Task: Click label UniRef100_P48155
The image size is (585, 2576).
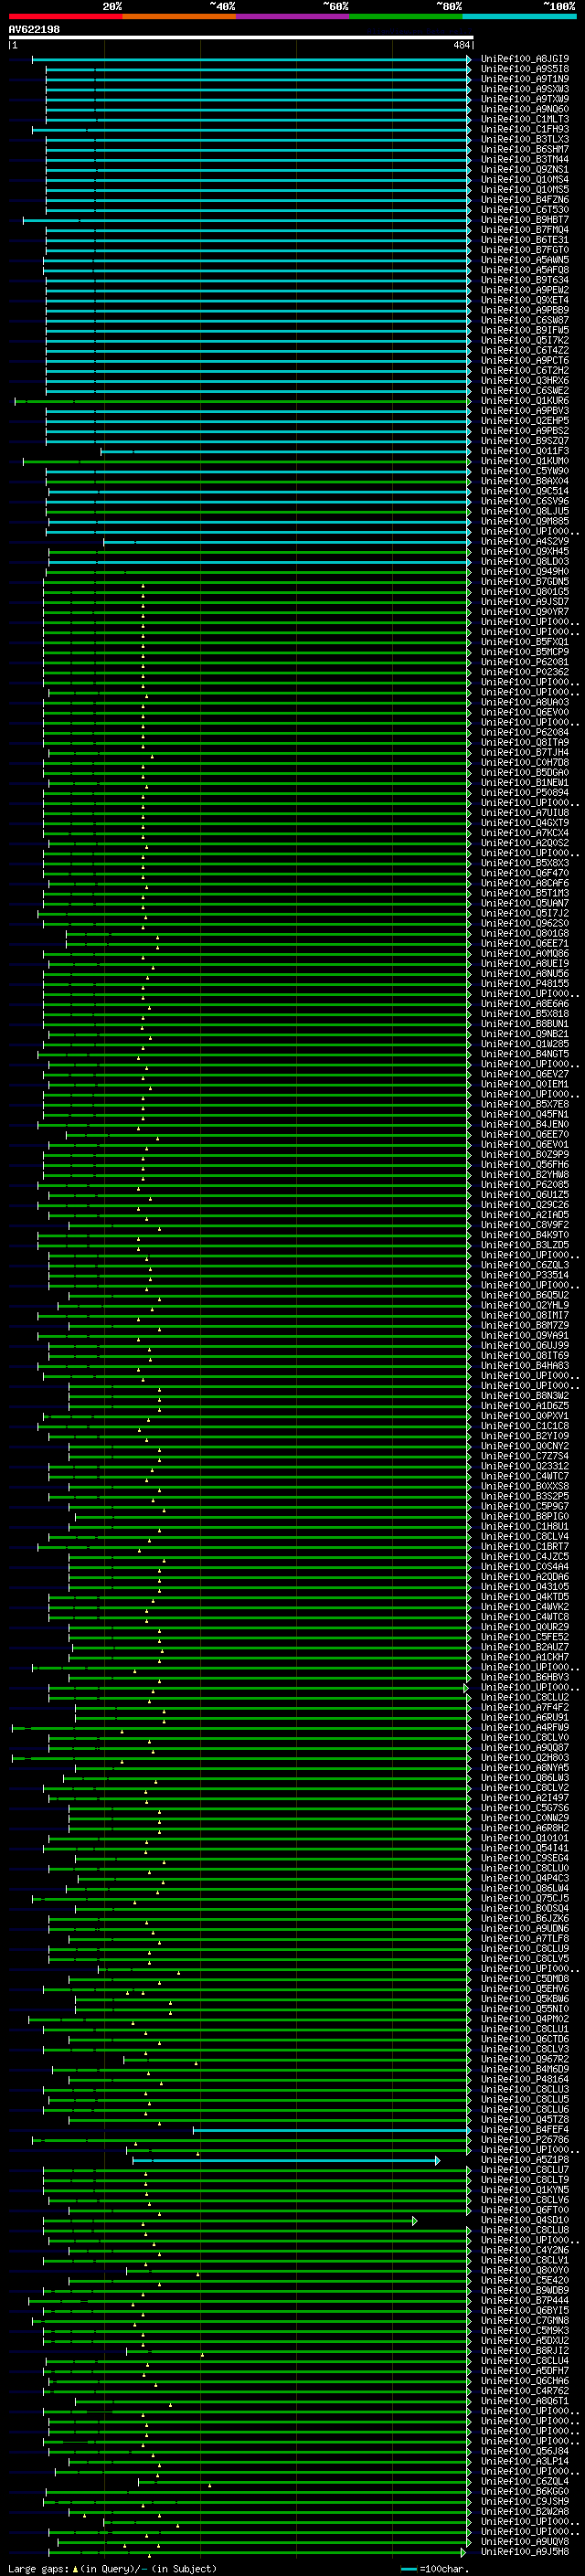Action: click(525, 983)
